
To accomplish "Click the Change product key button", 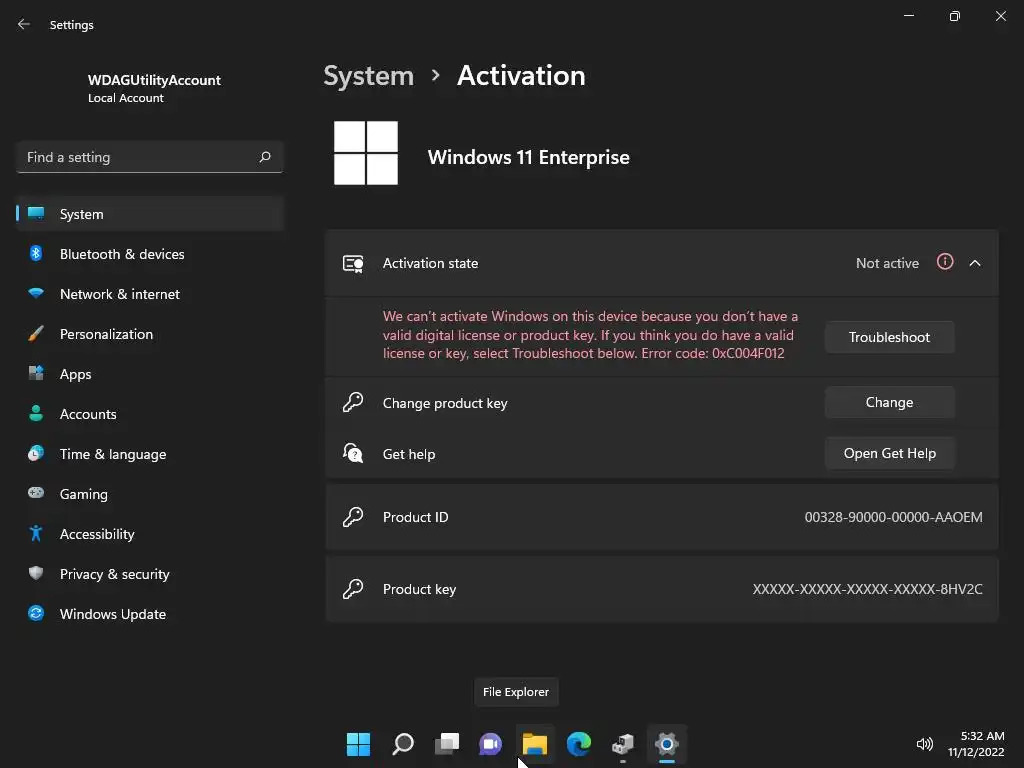I will pos(889,402).
